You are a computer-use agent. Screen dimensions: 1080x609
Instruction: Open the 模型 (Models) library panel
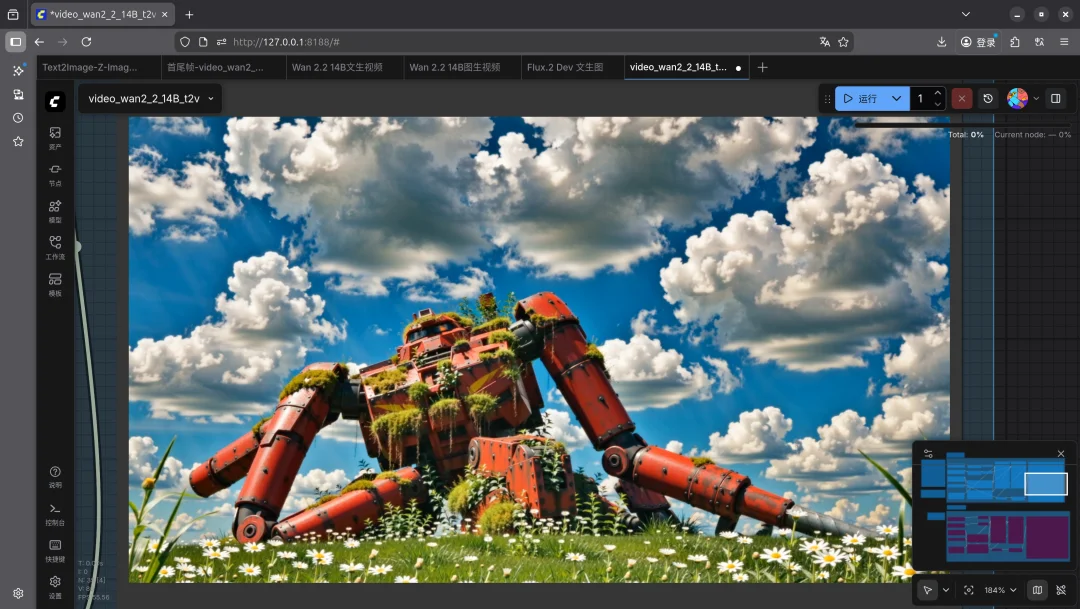pyautogui.click(x=55, y=210)
